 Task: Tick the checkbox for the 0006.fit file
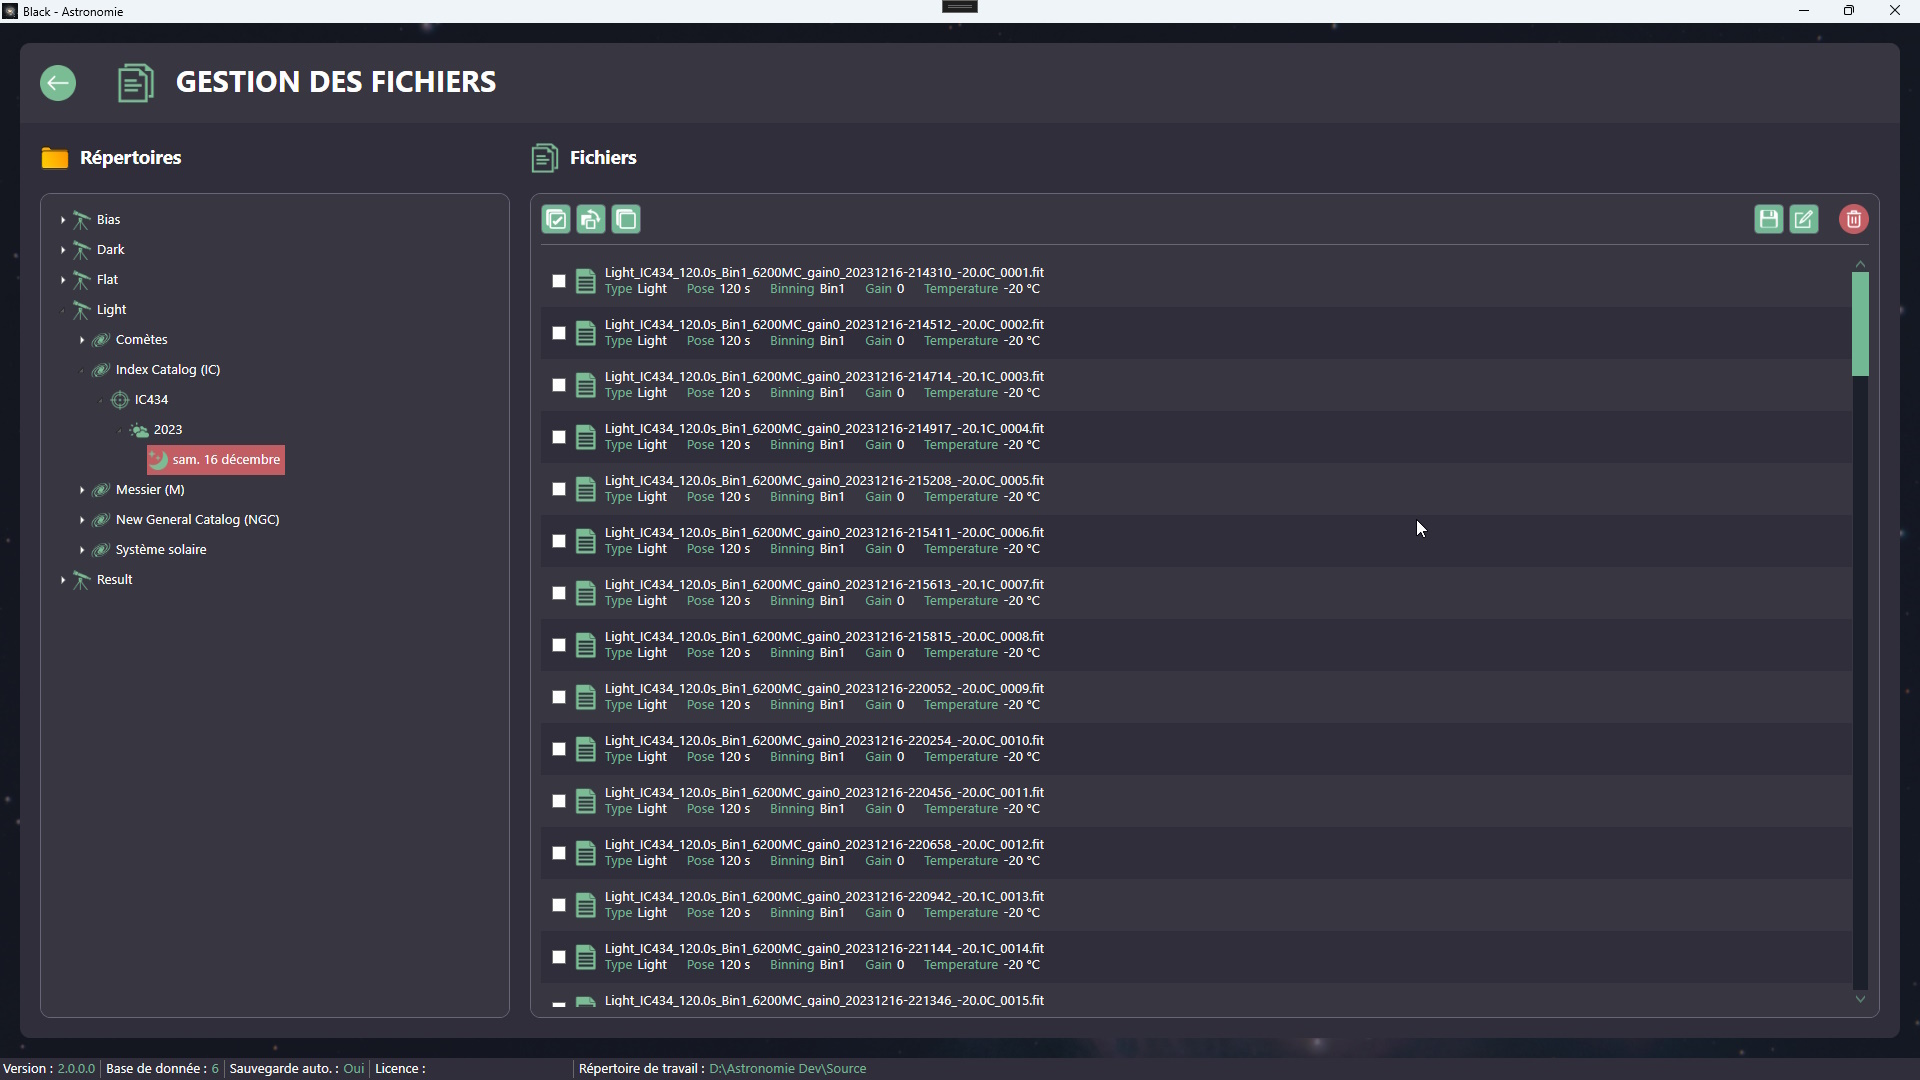pyautogui.click(x=559, y=541)
